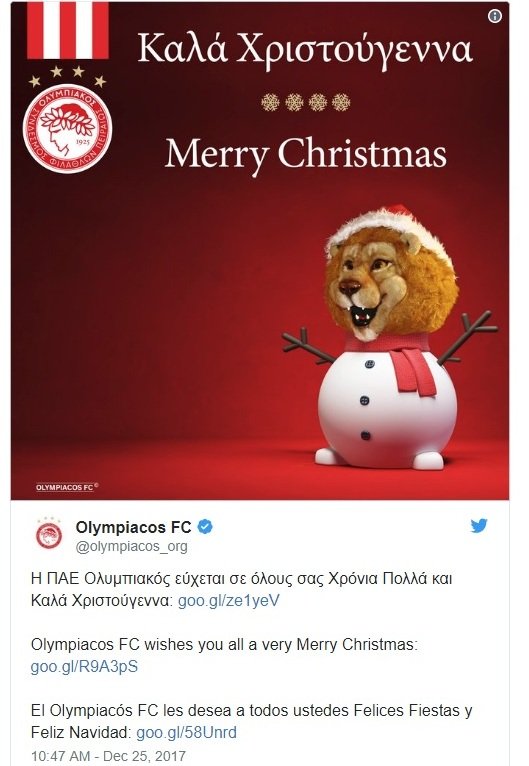The image size is (529, 766).
Task: Open the goo.gl/ze1yeV link
Action: click(229, 600)
